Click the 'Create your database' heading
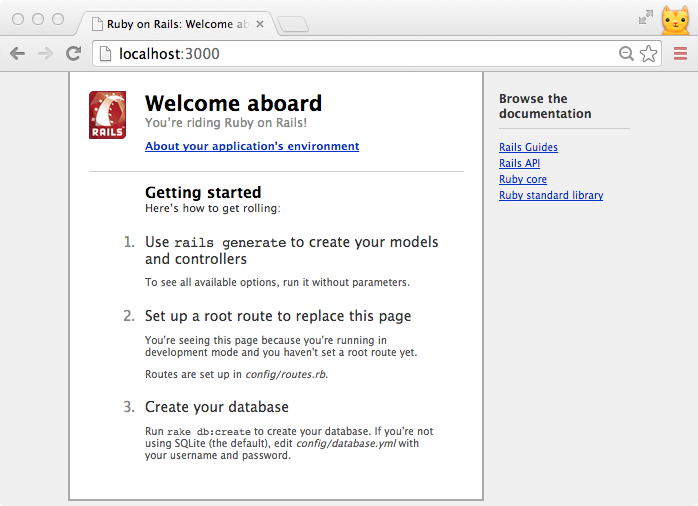The width and height of the screenshot is (698, 506). 217,407
